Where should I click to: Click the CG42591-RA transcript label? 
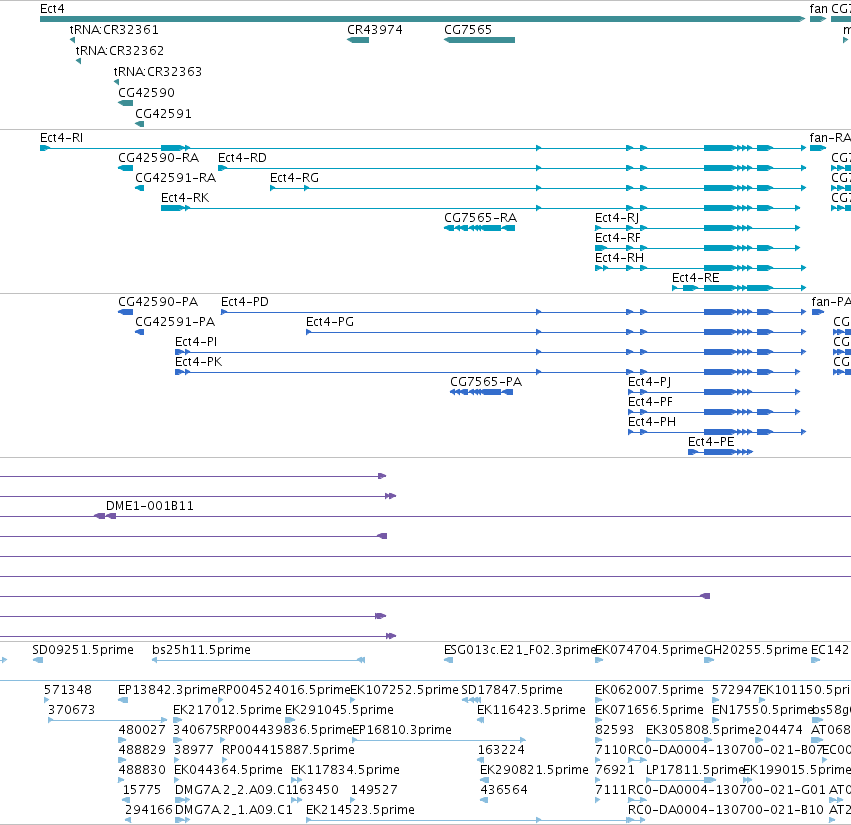175,177
